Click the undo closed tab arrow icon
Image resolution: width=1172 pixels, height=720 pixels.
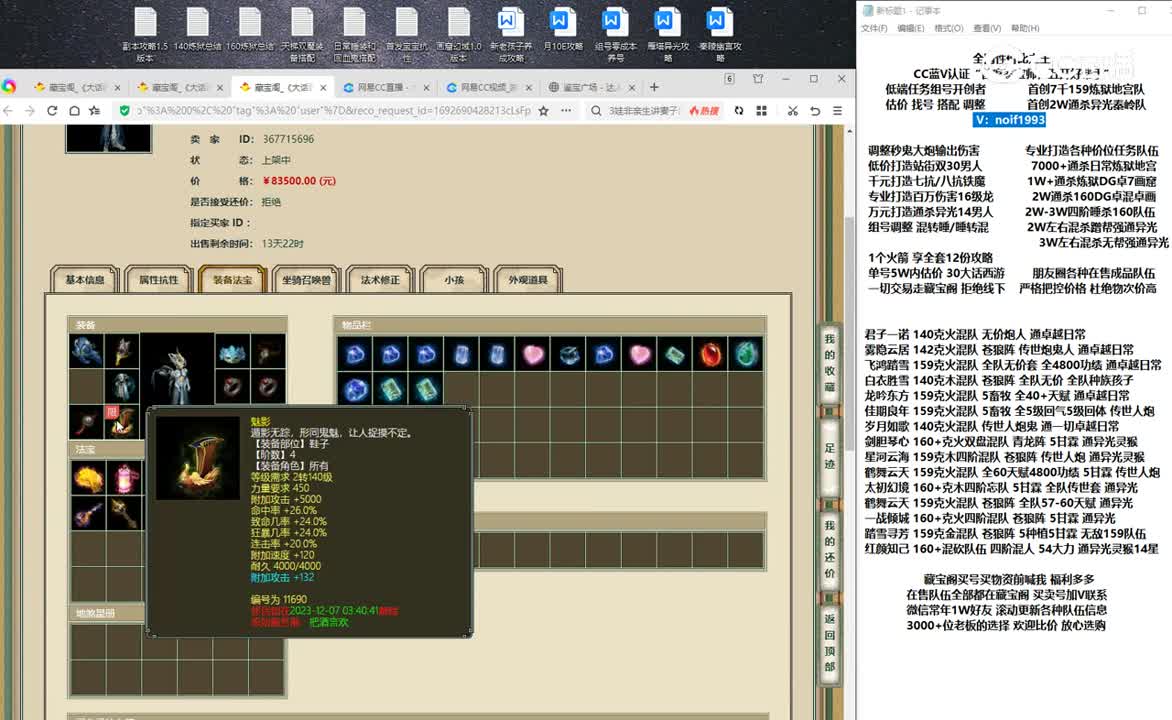815,111
